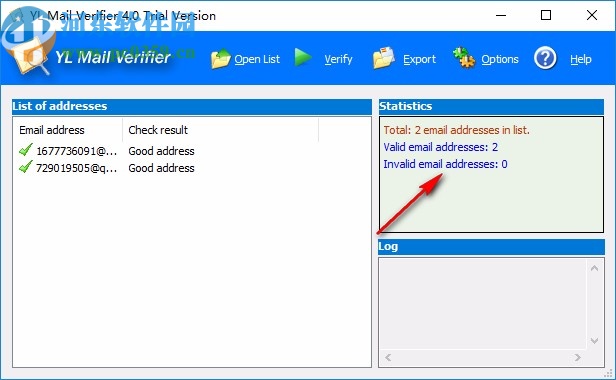Maximize the YL Mail Verifier window
The width and height of the screenshot is (616, 380).
[x=546, y=16]
